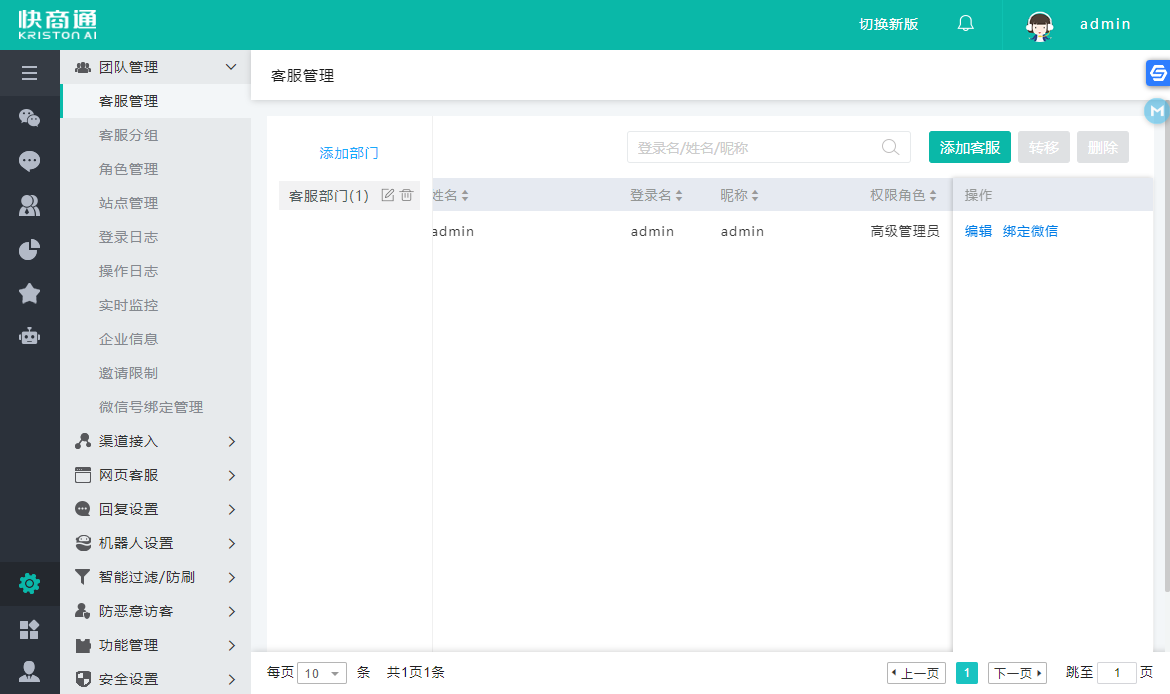
Task: Click the search magnifier icon
Action: point(890,147)
